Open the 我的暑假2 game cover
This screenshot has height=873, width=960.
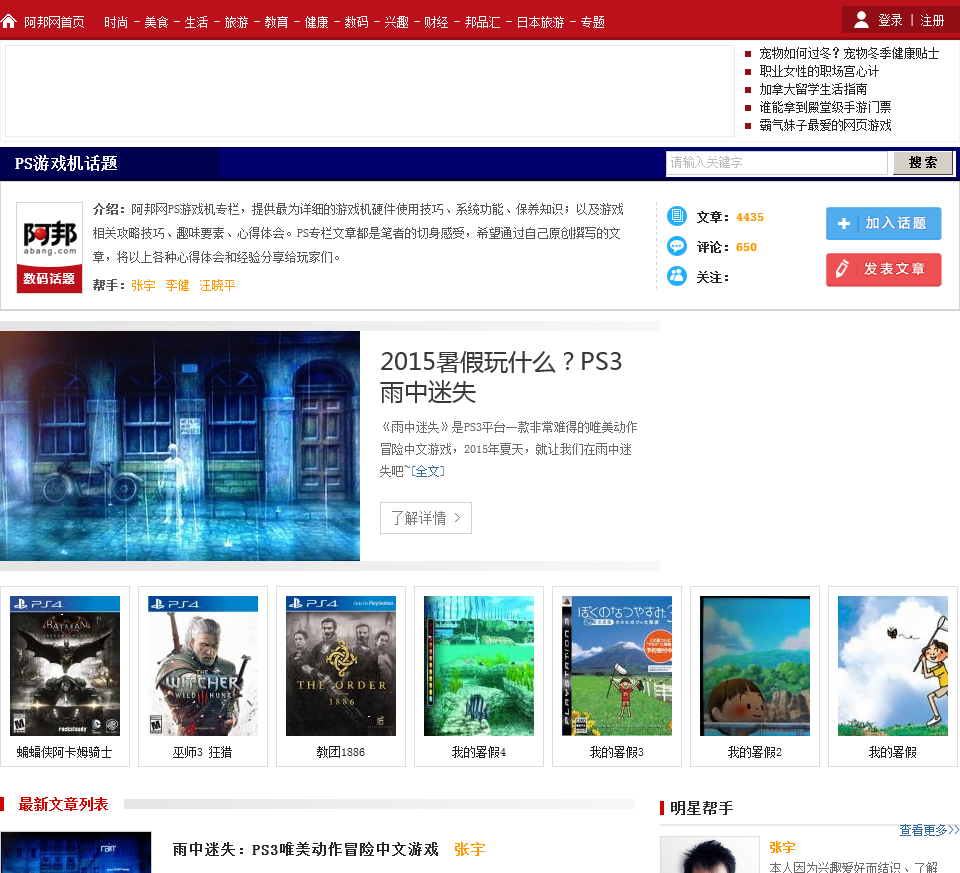pyautogui.click(x=755, y=666)
